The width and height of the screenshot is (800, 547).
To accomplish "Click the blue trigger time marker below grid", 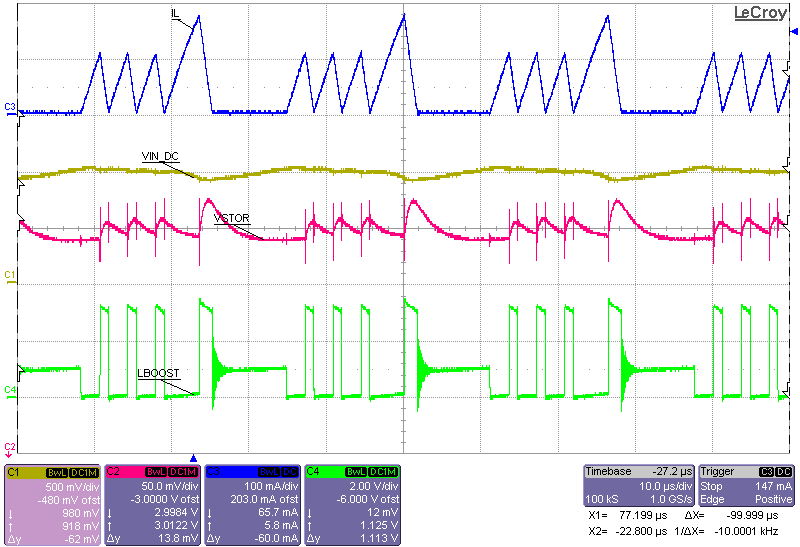I will 193,458.
